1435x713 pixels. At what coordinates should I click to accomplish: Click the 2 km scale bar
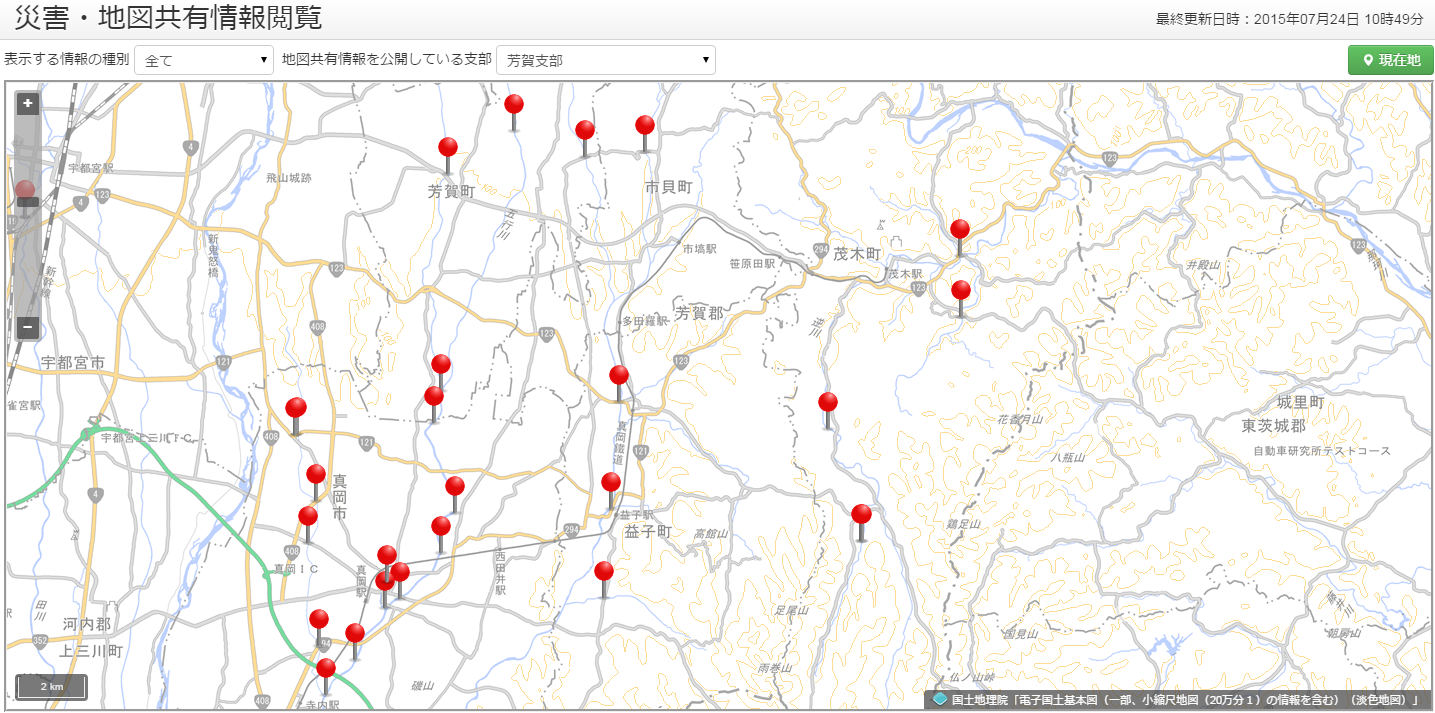click(x=51, y=687)
